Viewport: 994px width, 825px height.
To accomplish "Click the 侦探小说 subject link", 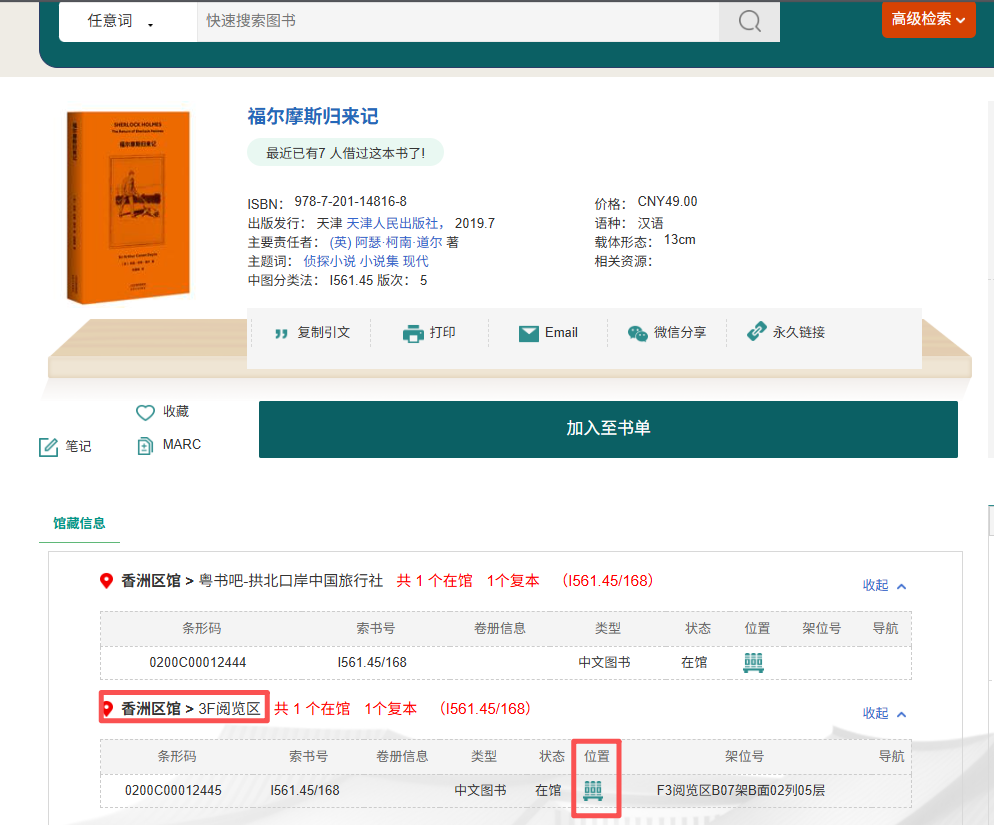I will coord(329,261).
